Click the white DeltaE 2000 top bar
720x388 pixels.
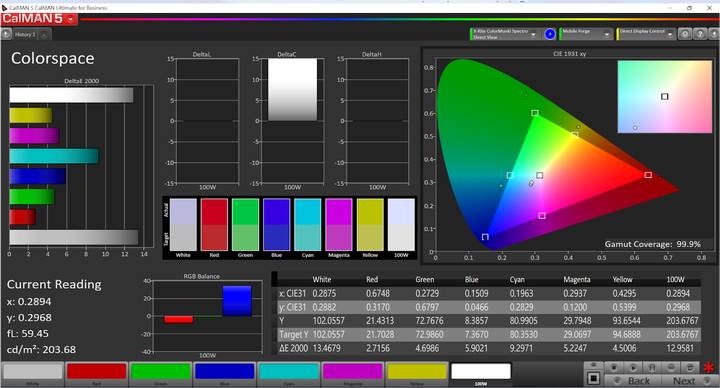(x=72, y=95)
